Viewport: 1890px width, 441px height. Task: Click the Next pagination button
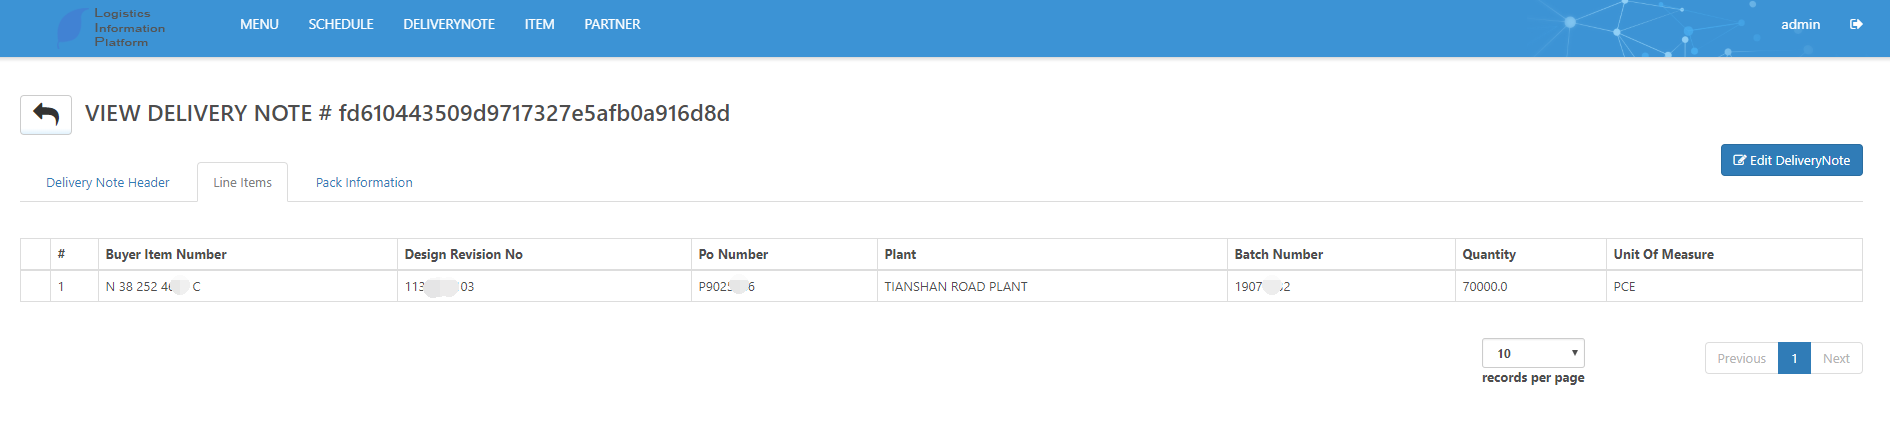coord(1836,358)
